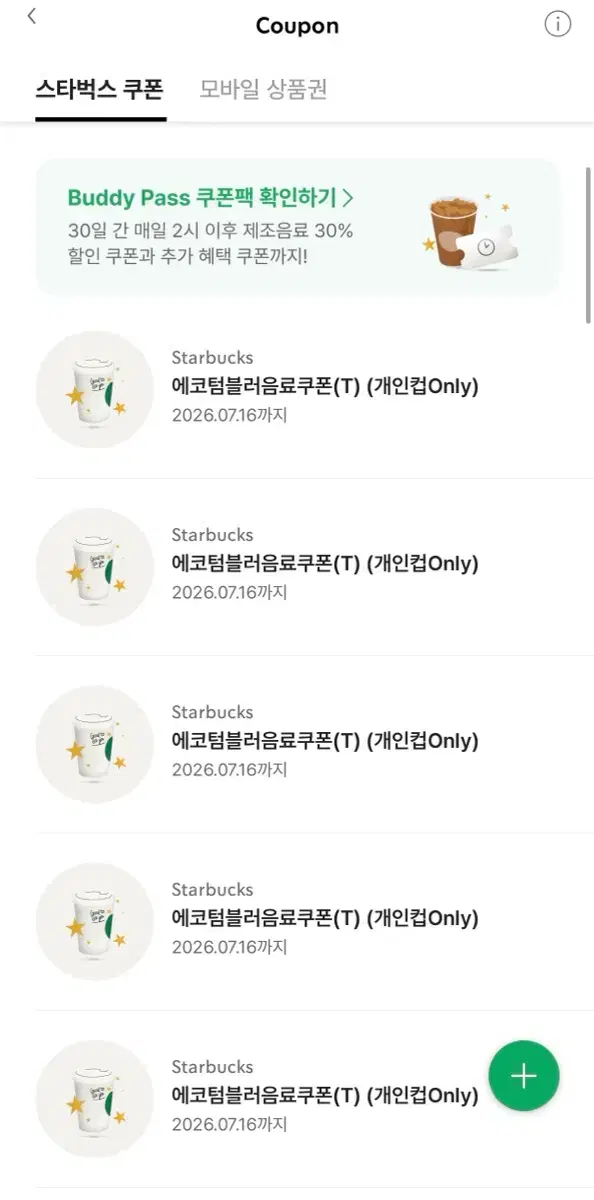Image resolution: width=594 pixels, height=1200 pixels.
Task: Open the fifth eco tumbler coupon cup icon
Action: (95, 1098)
